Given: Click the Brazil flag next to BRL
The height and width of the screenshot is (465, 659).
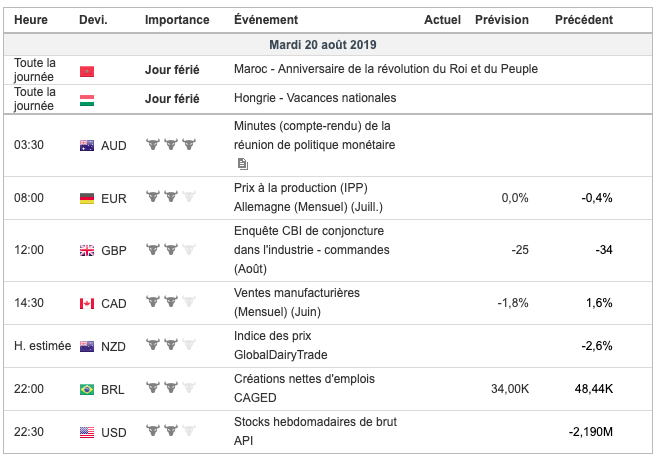Looking at the screenshot, I should coord(87,389).
